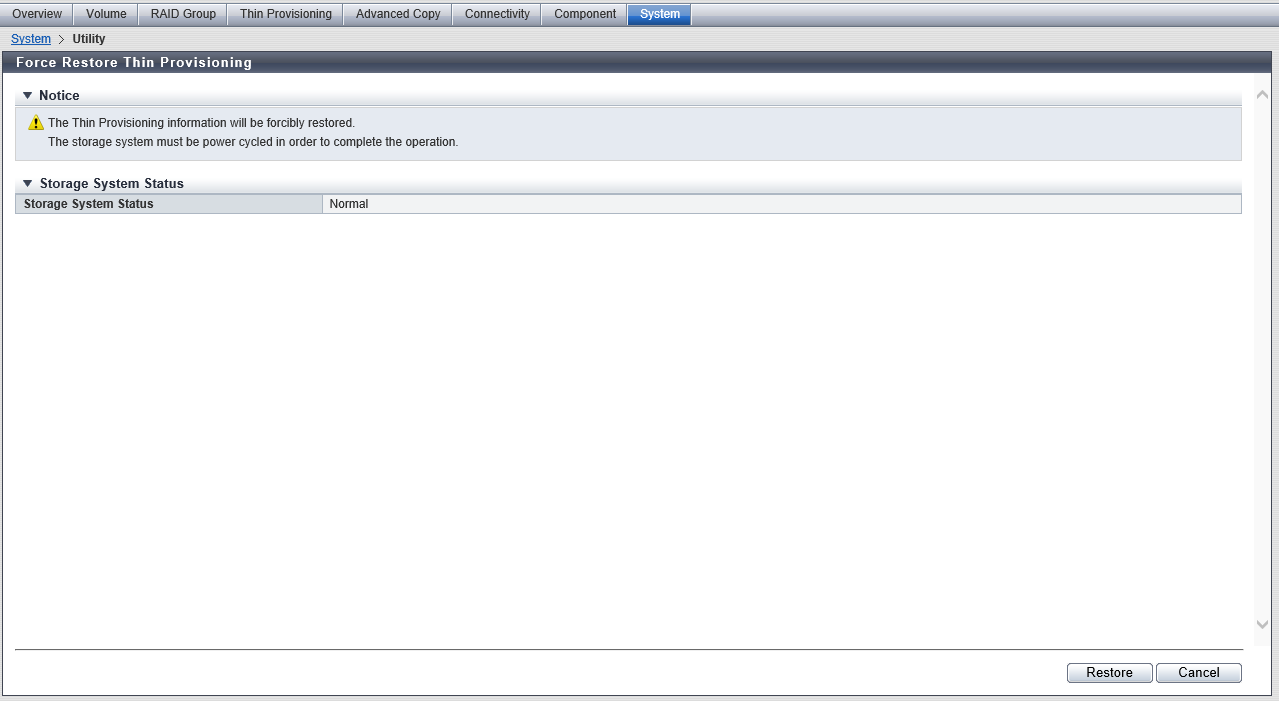Go to the RAID Group tab

(x=183, y=14)
